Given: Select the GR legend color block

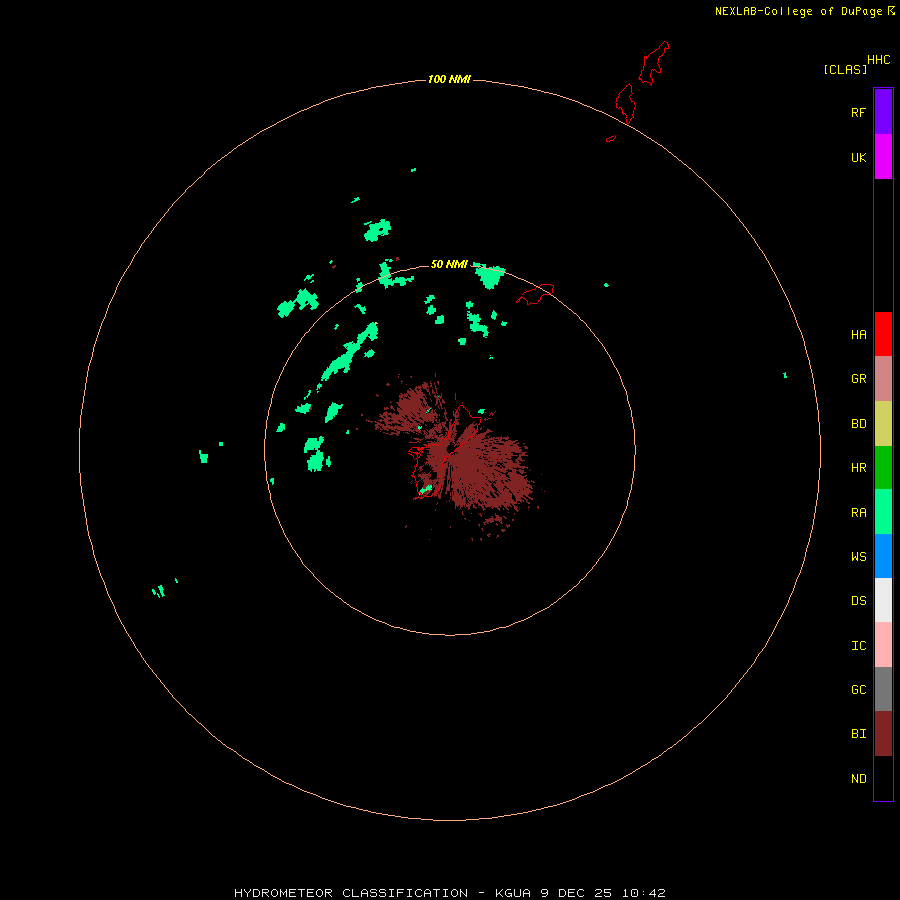Looking at the screenshot, I should tap(883, 378).
